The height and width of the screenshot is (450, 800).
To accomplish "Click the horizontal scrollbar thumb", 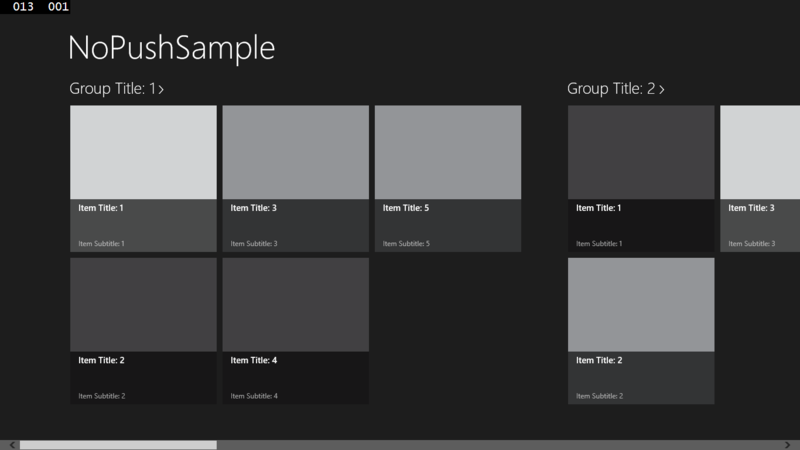I will pyautogui.click(x=117, y=444).
